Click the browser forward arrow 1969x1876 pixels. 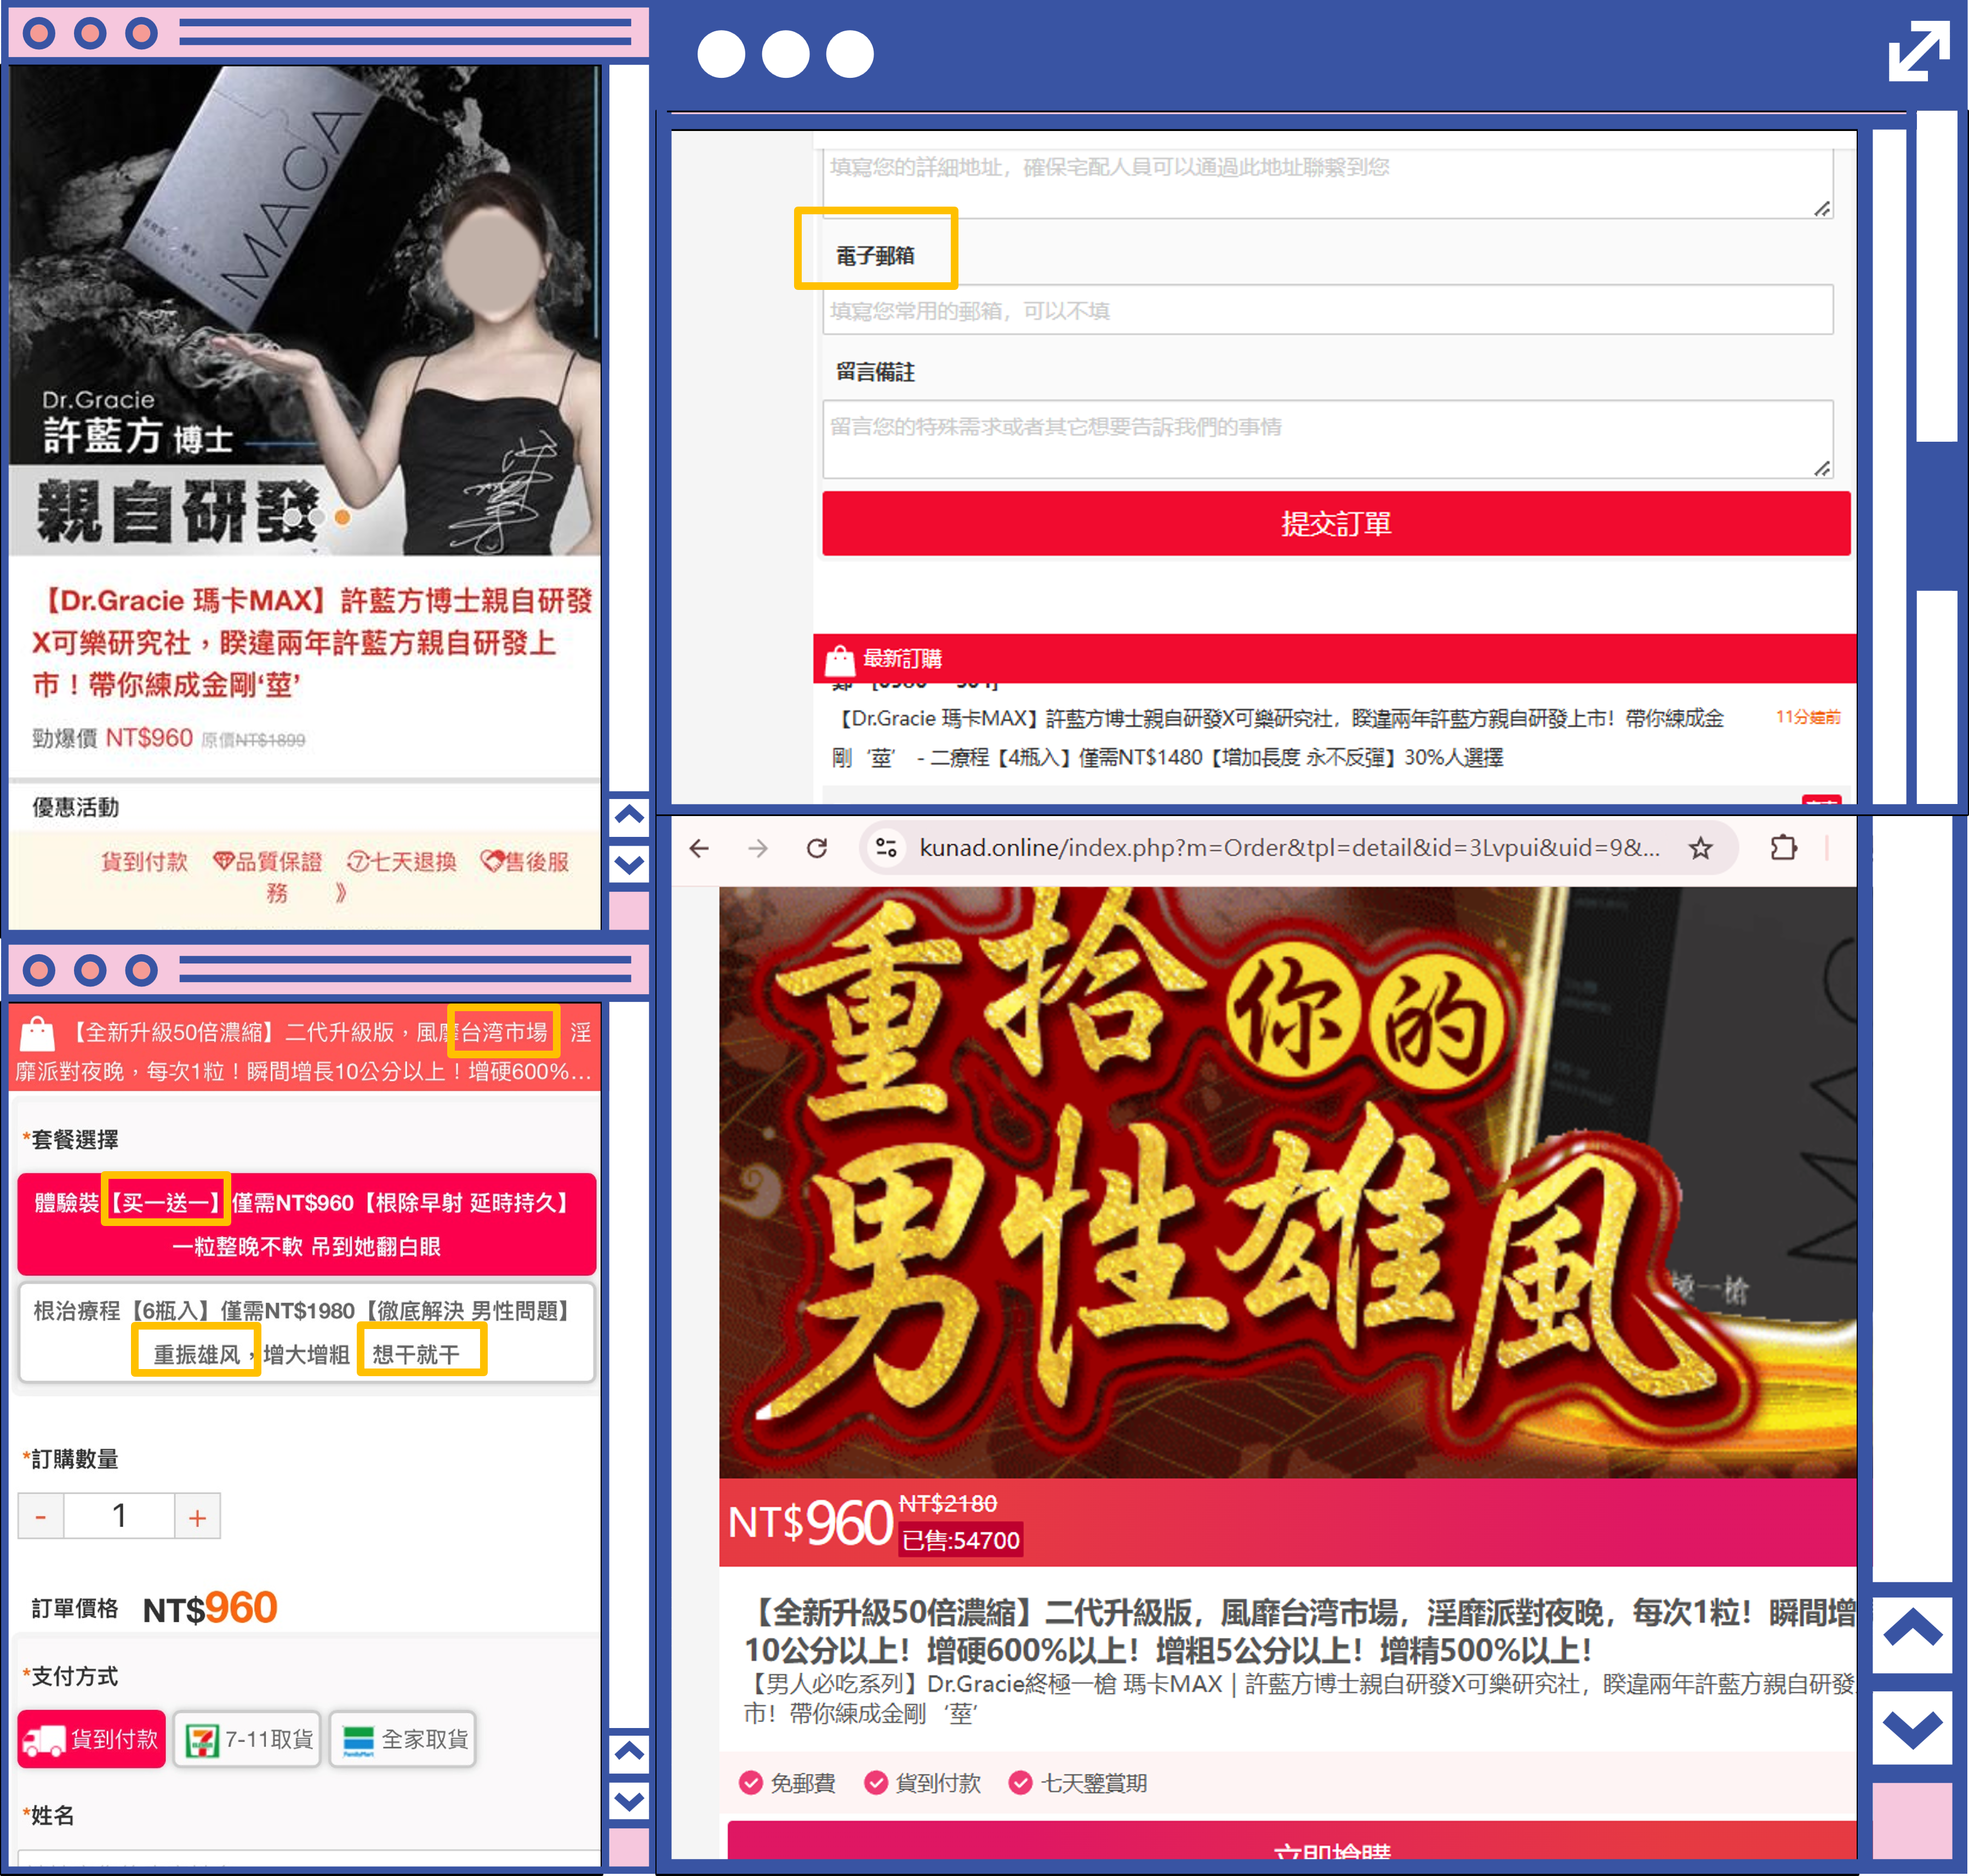point(758,849)
